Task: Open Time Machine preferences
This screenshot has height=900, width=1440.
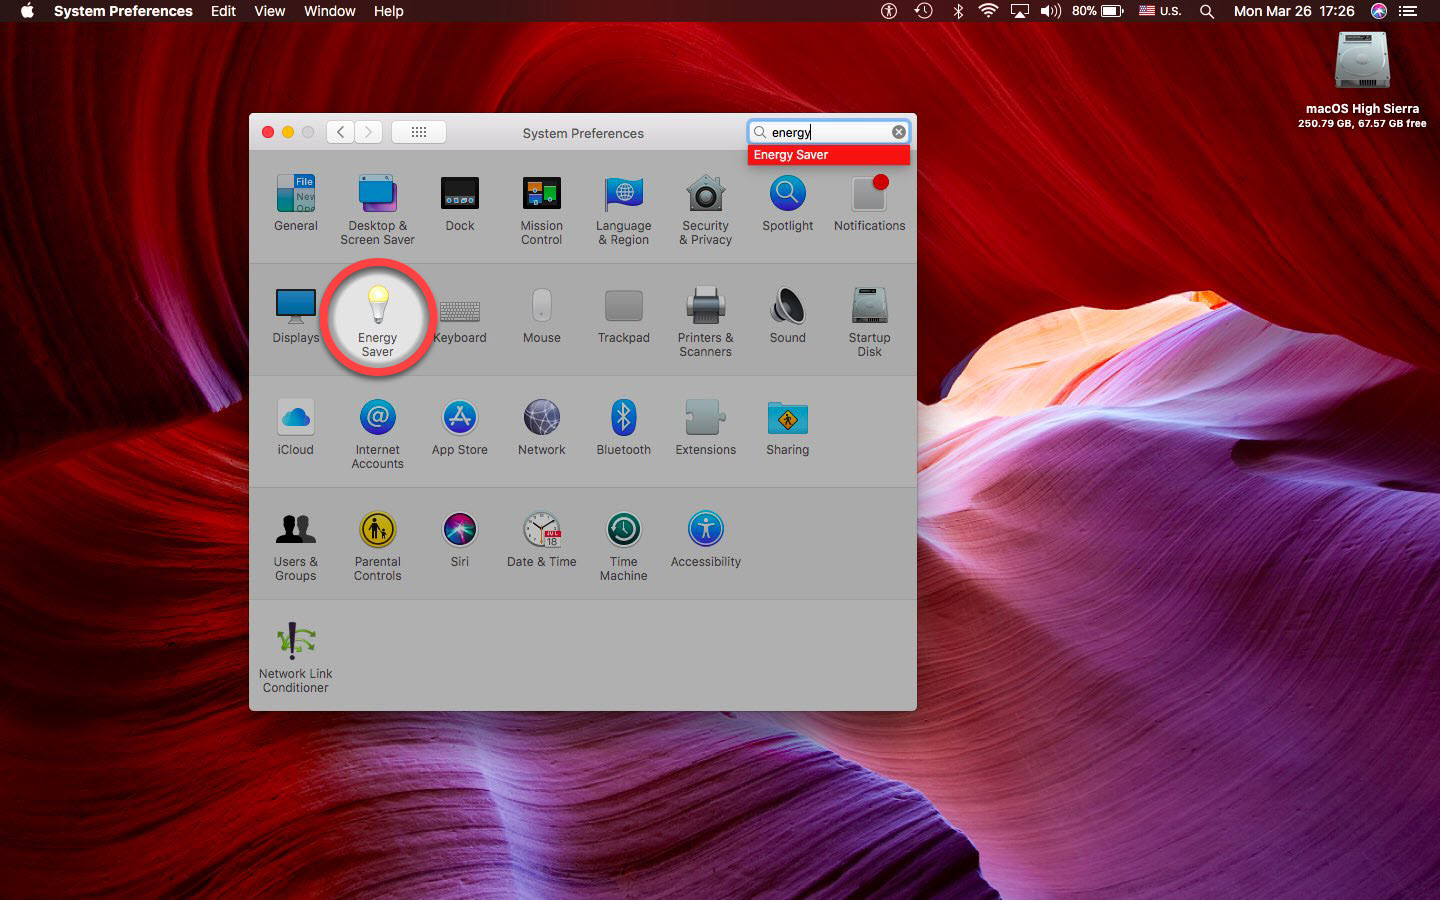Action: (623, 545)
